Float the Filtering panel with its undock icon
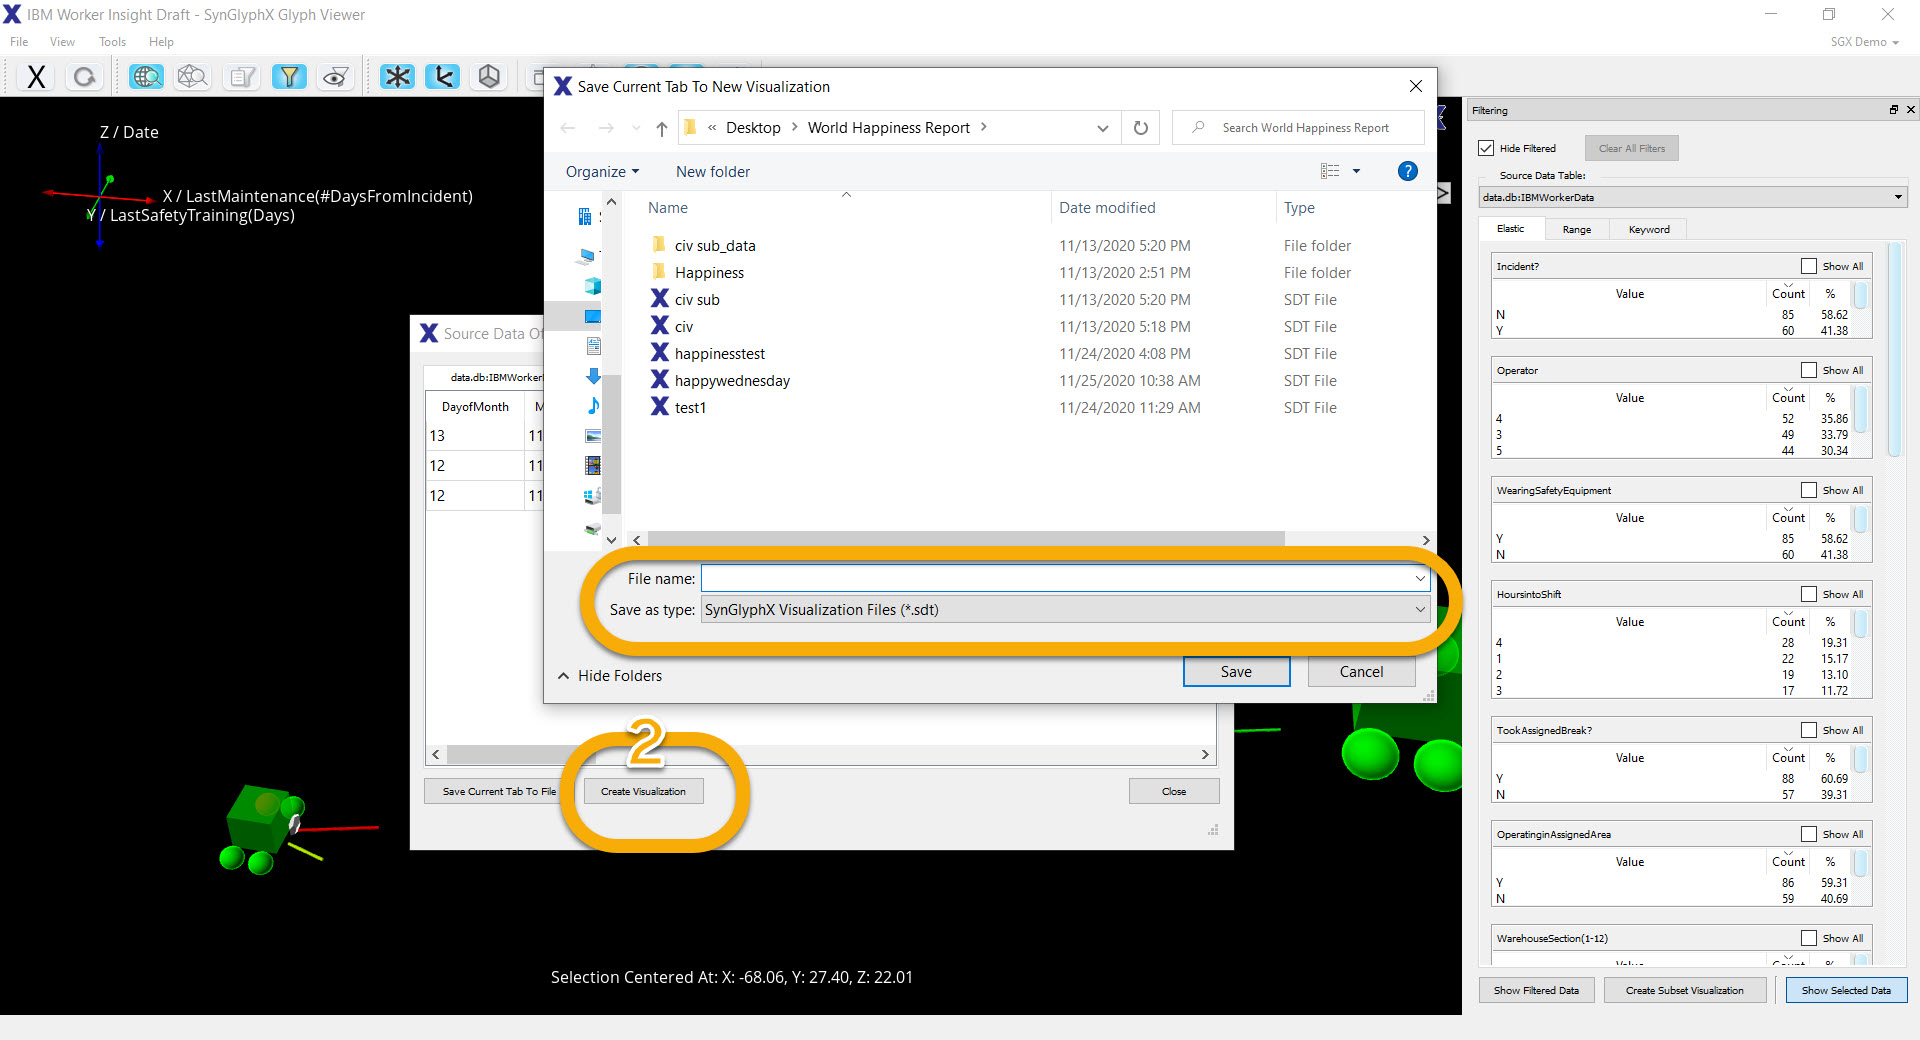The image size is (1920, 1040). [x=1893, y=110]
